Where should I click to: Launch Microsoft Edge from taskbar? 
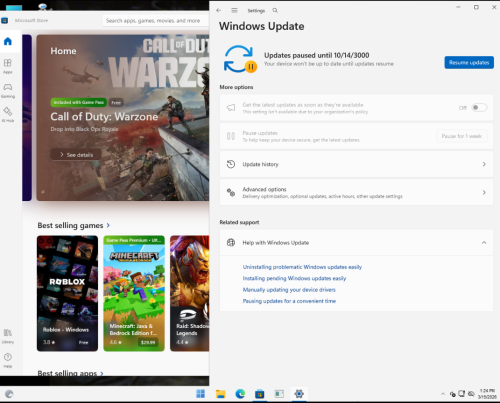pos(240,394)
